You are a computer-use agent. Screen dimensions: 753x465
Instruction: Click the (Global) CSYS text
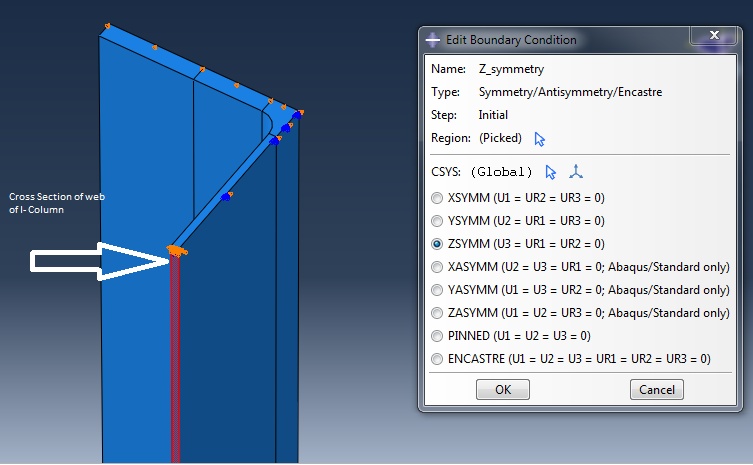tap(501, 172)
